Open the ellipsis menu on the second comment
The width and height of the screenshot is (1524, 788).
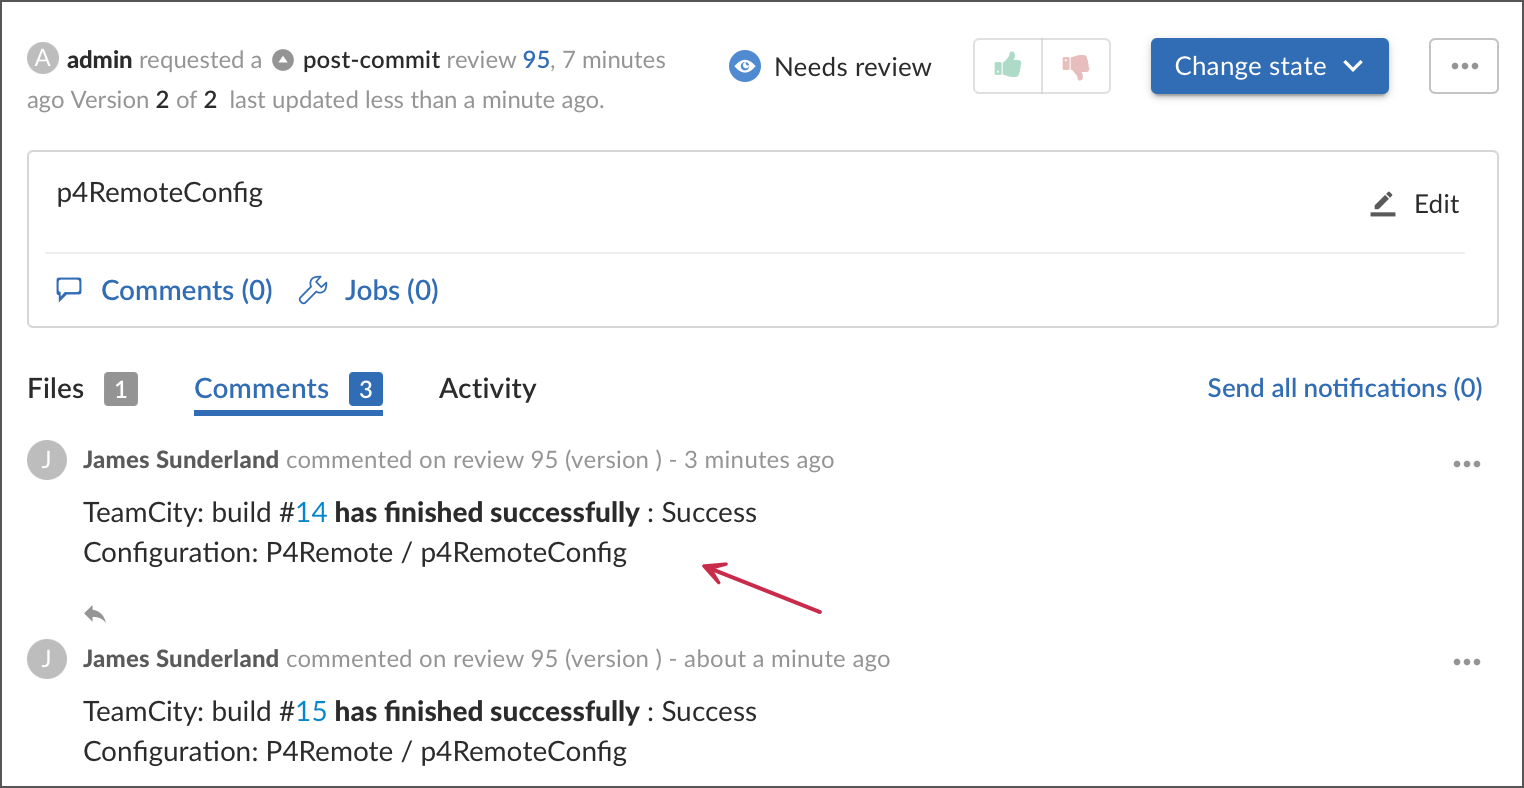click(x=1467, y=661)
